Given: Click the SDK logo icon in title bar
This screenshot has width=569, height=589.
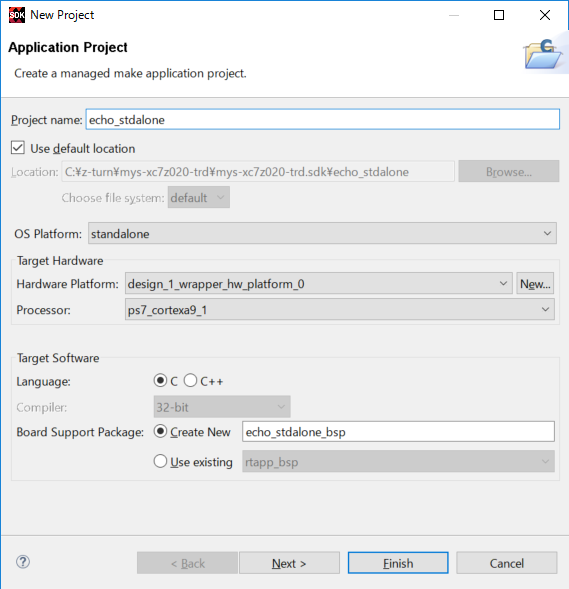Looking at the screenshot, I should [x=17, y=15].
